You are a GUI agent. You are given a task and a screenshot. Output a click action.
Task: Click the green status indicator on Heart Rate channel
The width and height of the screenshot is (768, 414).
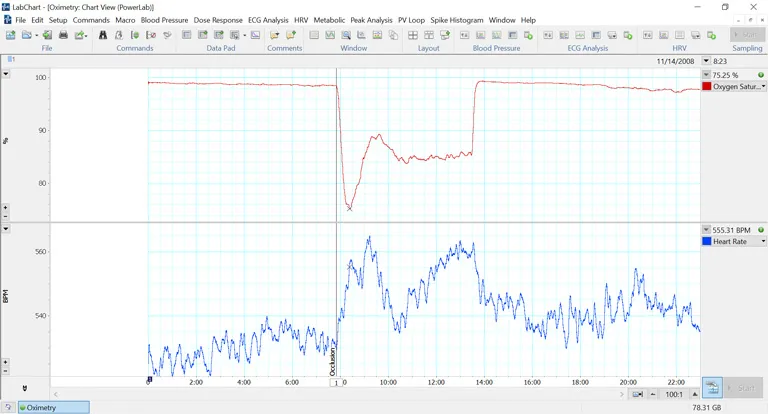[x=761, y=230]
